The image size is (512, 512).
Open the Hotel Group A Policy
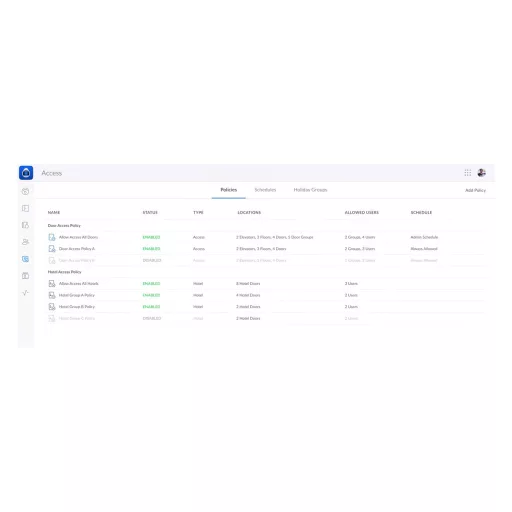click(77, 295)
